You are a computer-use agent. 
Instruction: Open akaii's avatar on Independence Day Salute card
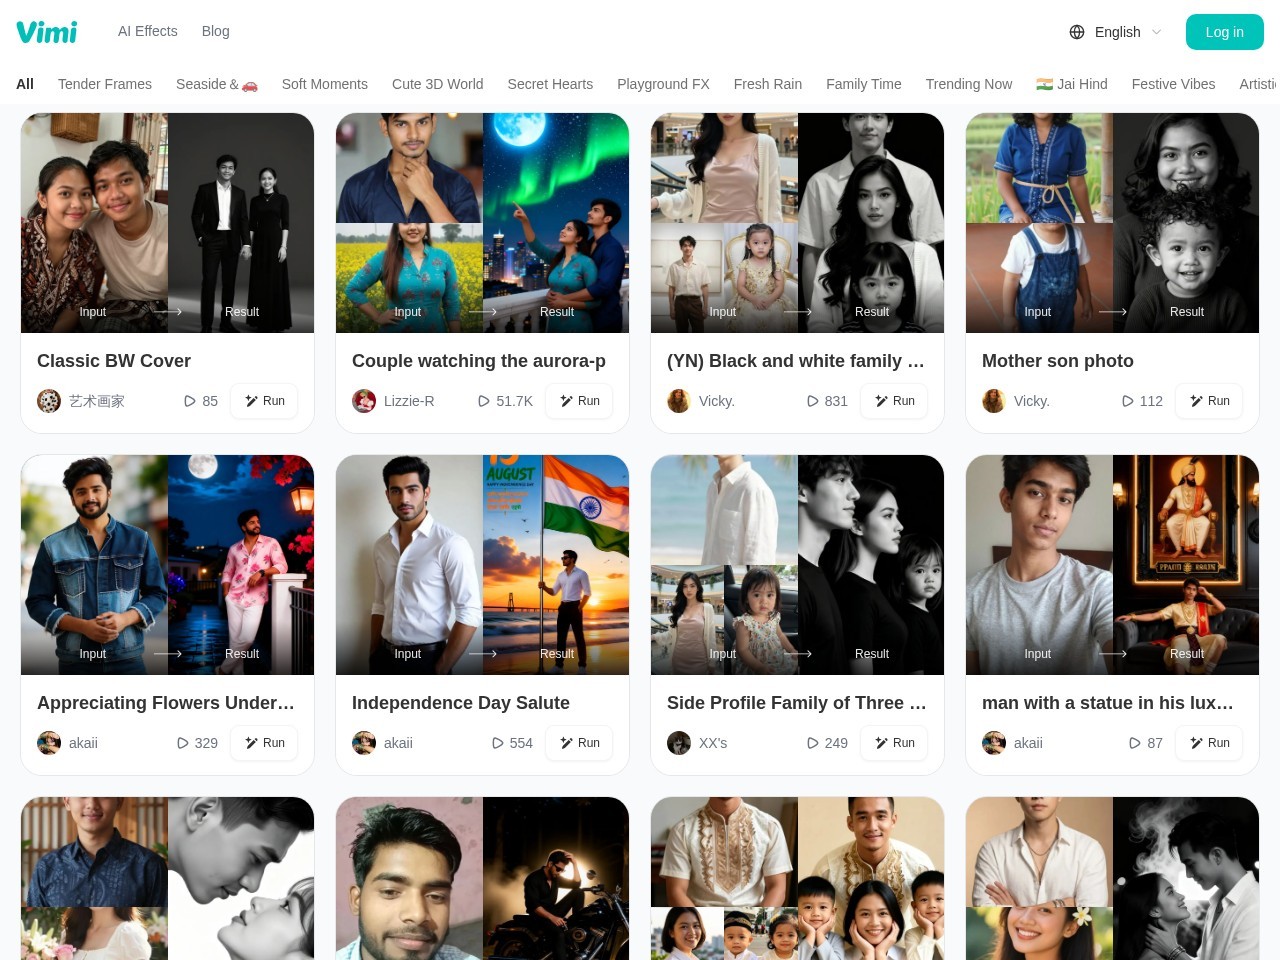(x=364, y=743)
